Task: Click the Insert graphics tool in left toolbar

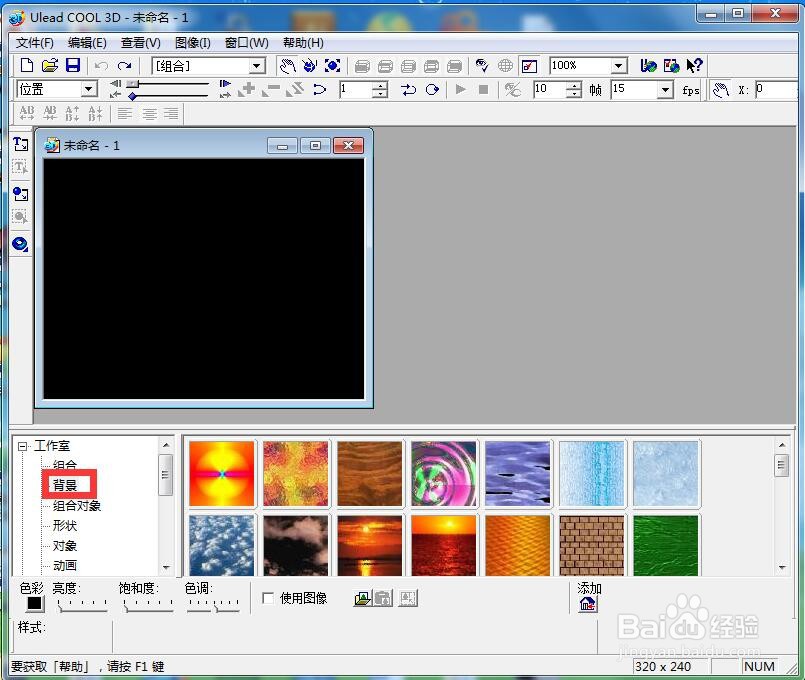Action: tap(21, 194)
